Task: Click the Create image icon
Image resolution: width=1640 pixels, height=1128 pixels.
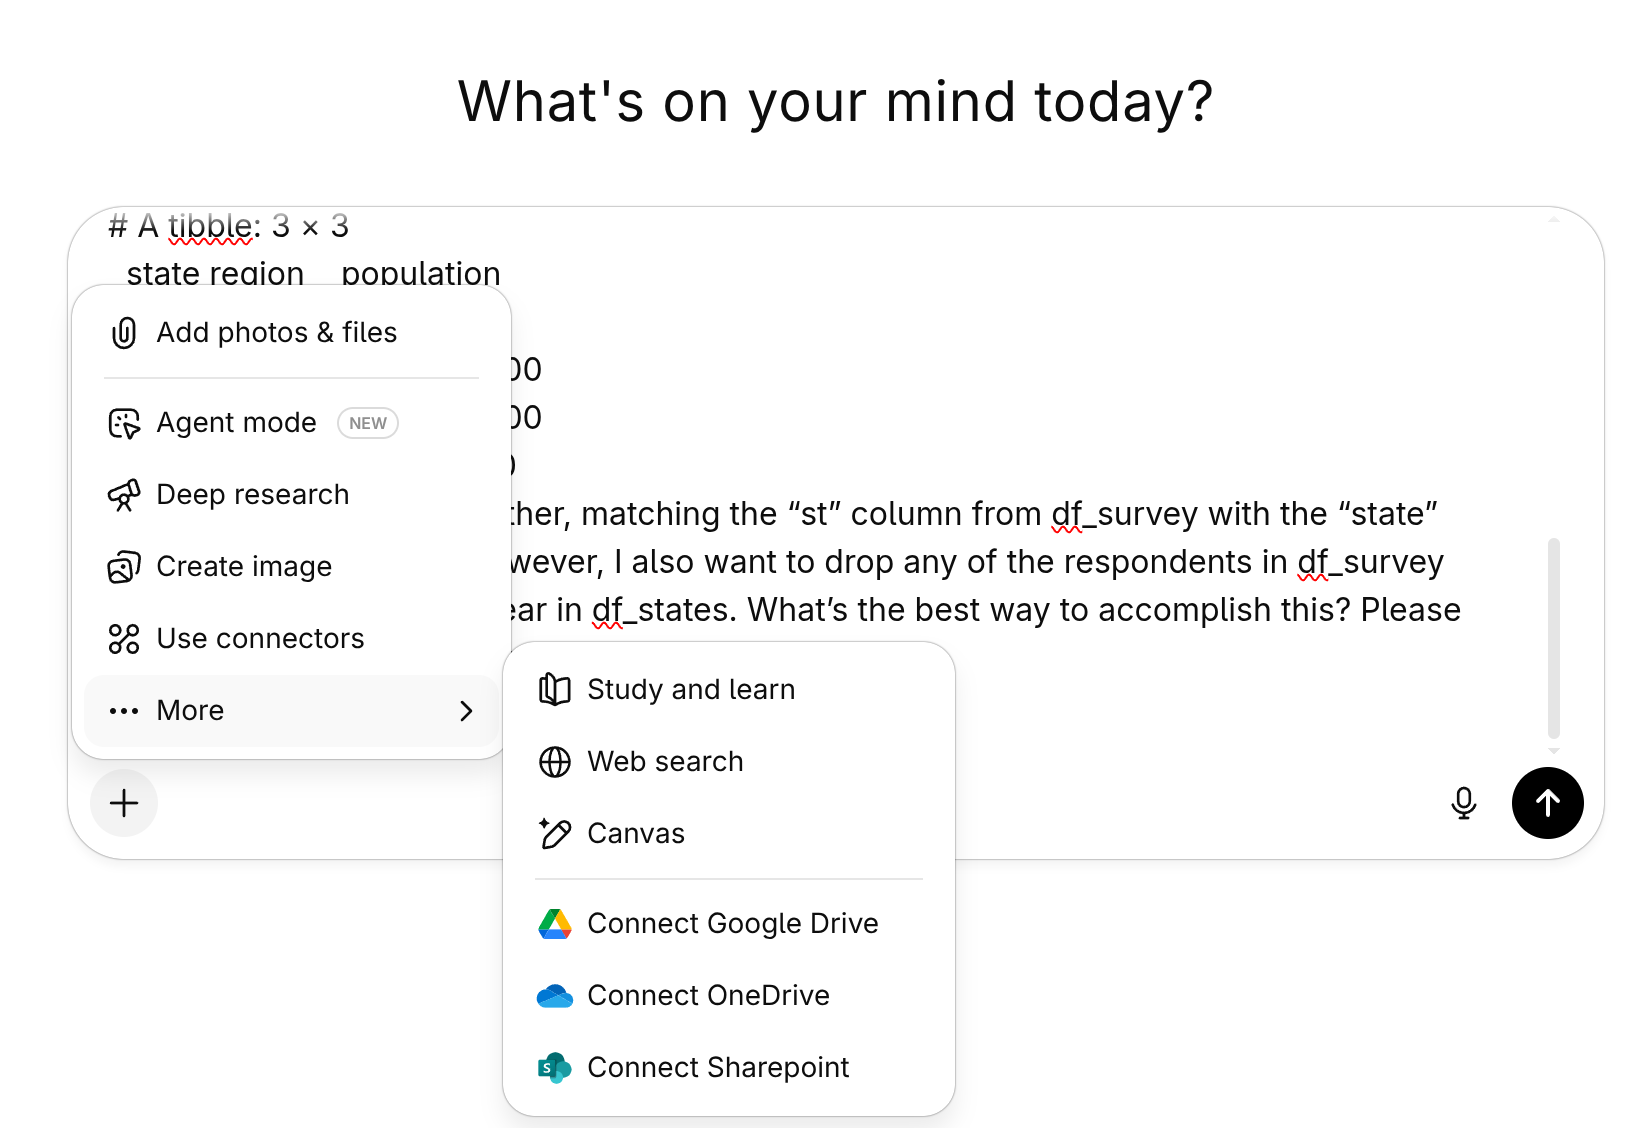Action: click(124, 567)
